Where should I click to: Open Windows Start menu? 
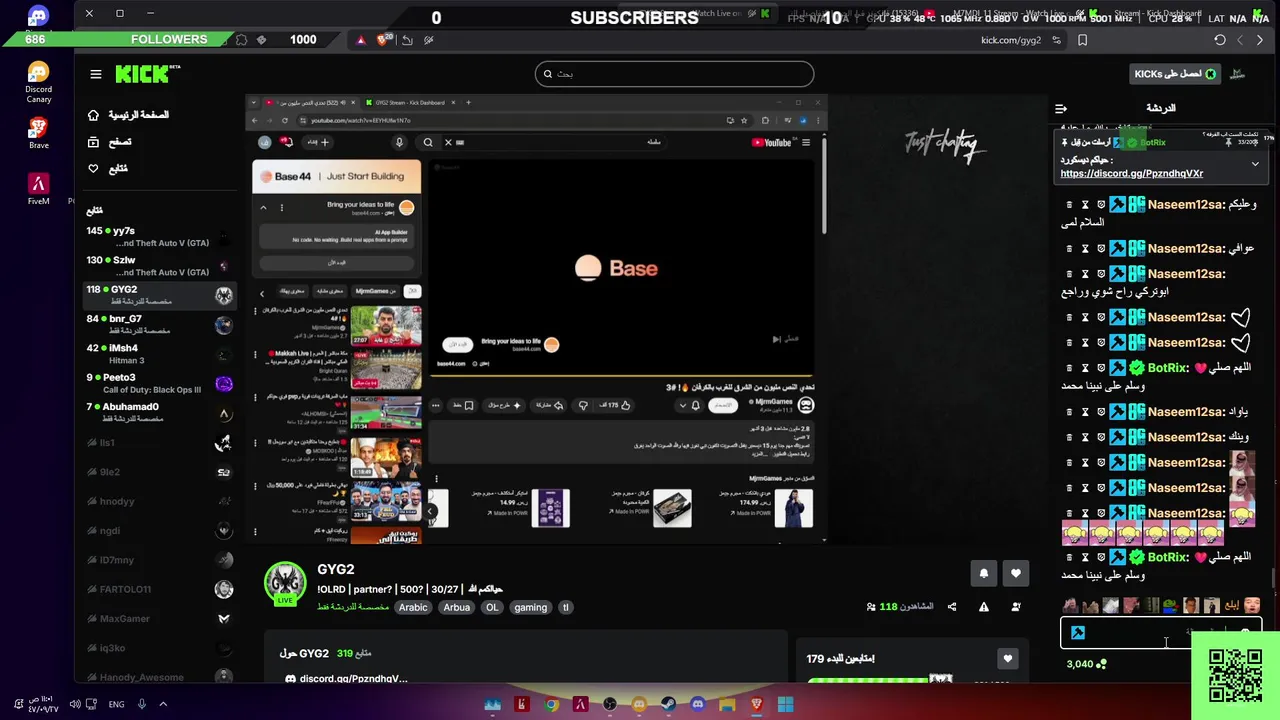786,705
